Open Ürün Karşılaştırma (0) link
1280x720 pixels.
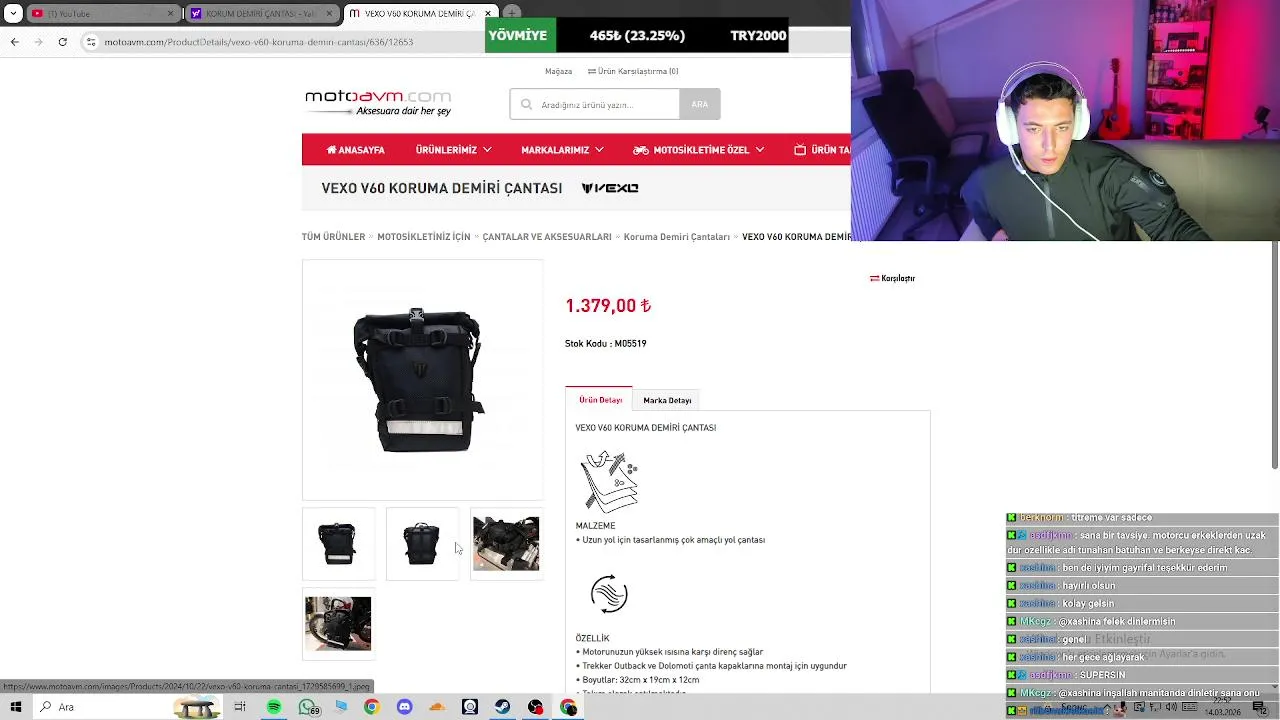tap(633, 71)
